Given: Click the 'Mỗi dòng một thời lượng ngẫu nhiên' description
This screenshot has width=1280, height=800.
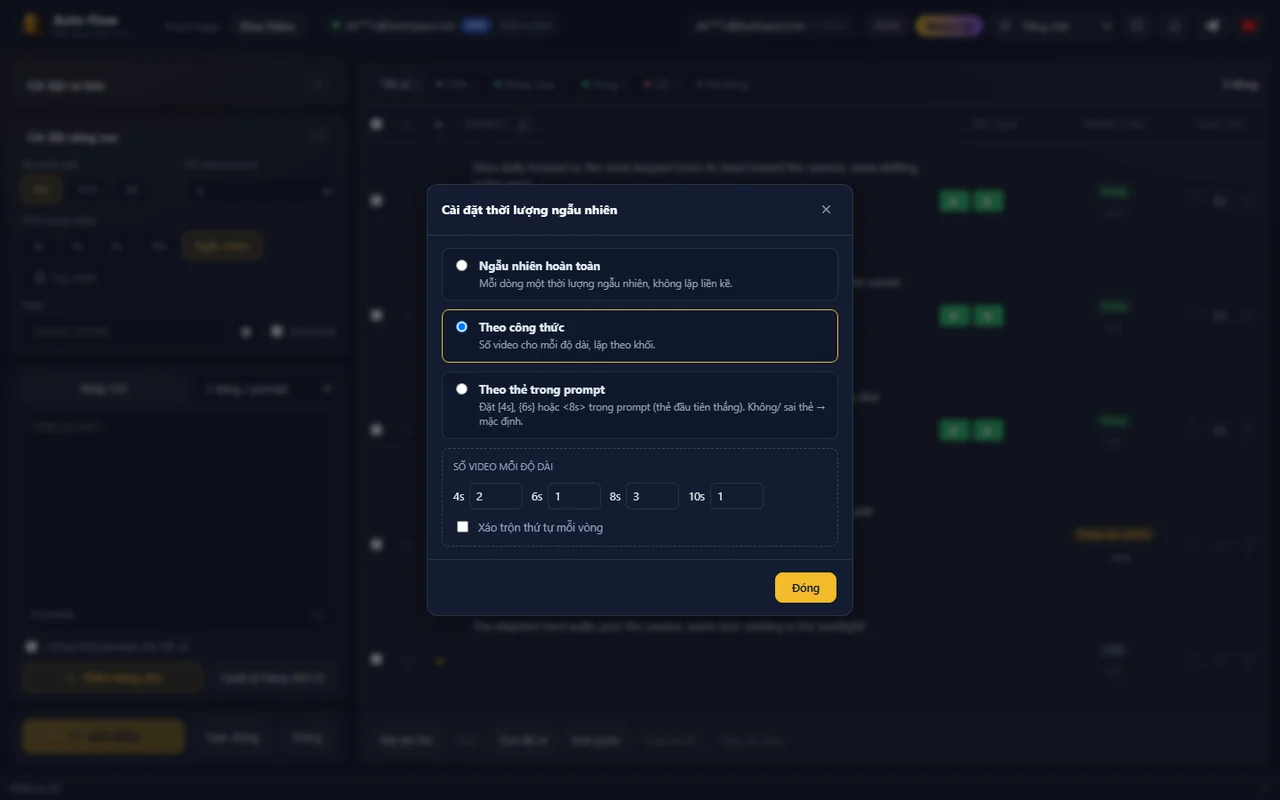Looking at the screenshot, I should point(605,283).
